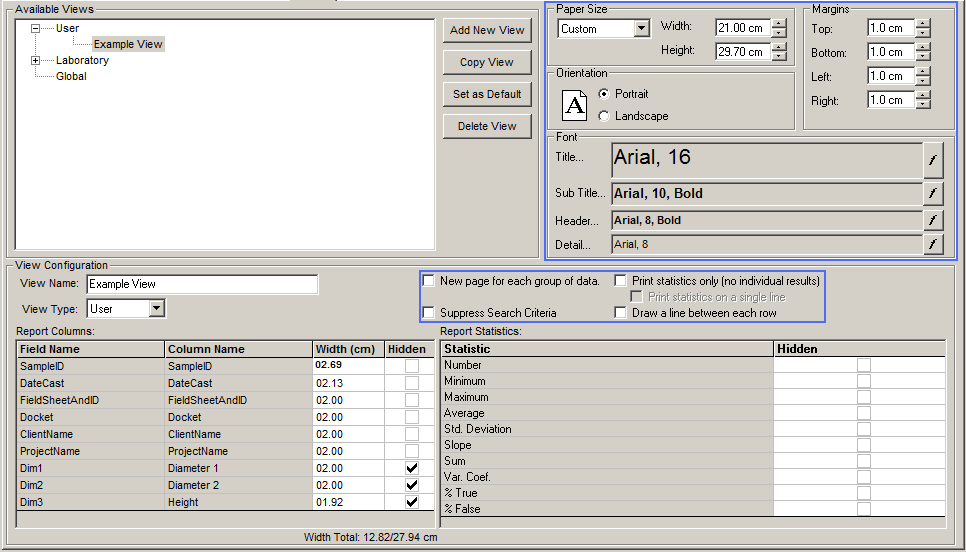Uncheck Hidden for Diameter 1 column
This screenshot has width=966, height=552.
(x=412, y=468)
